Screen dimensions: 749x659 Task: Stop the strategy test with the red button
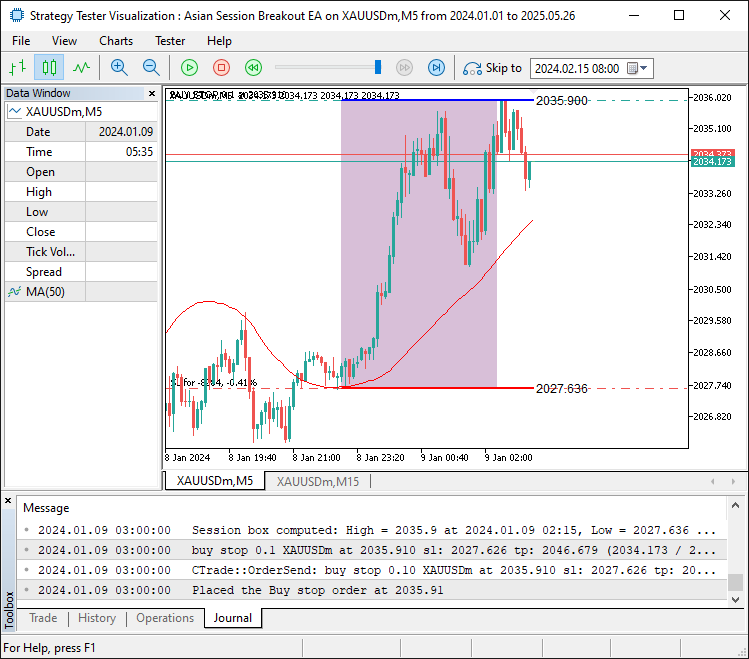coord(221,68)
